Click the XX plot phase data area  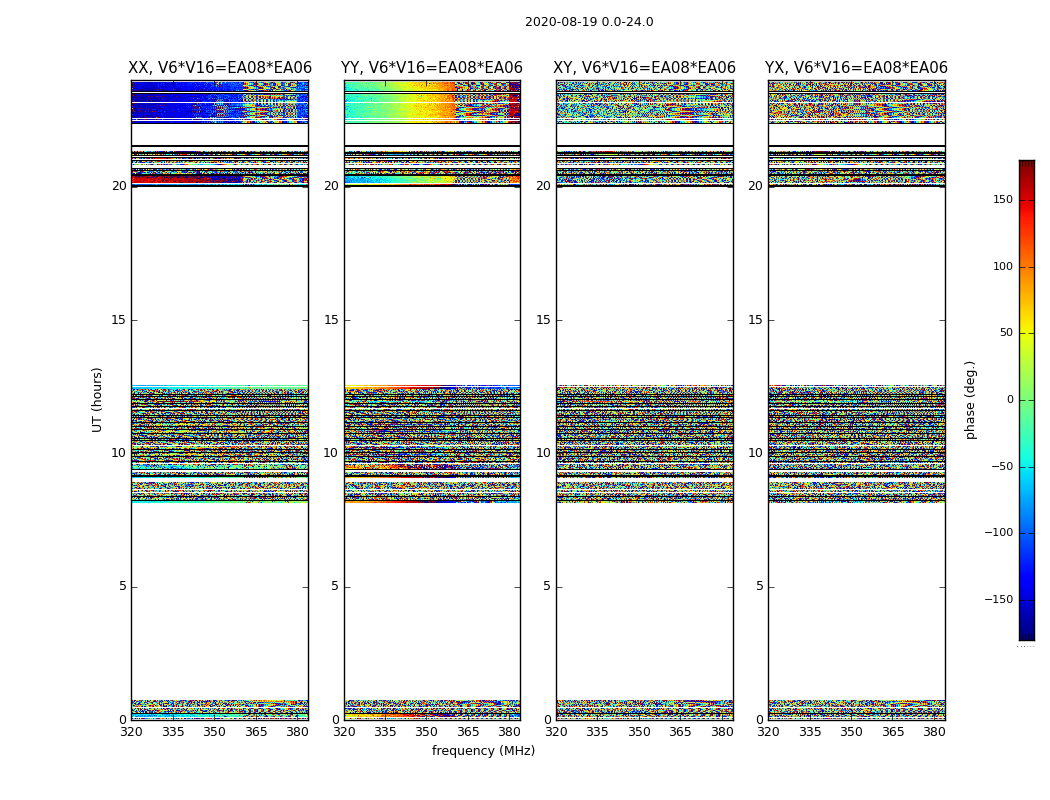220,400
